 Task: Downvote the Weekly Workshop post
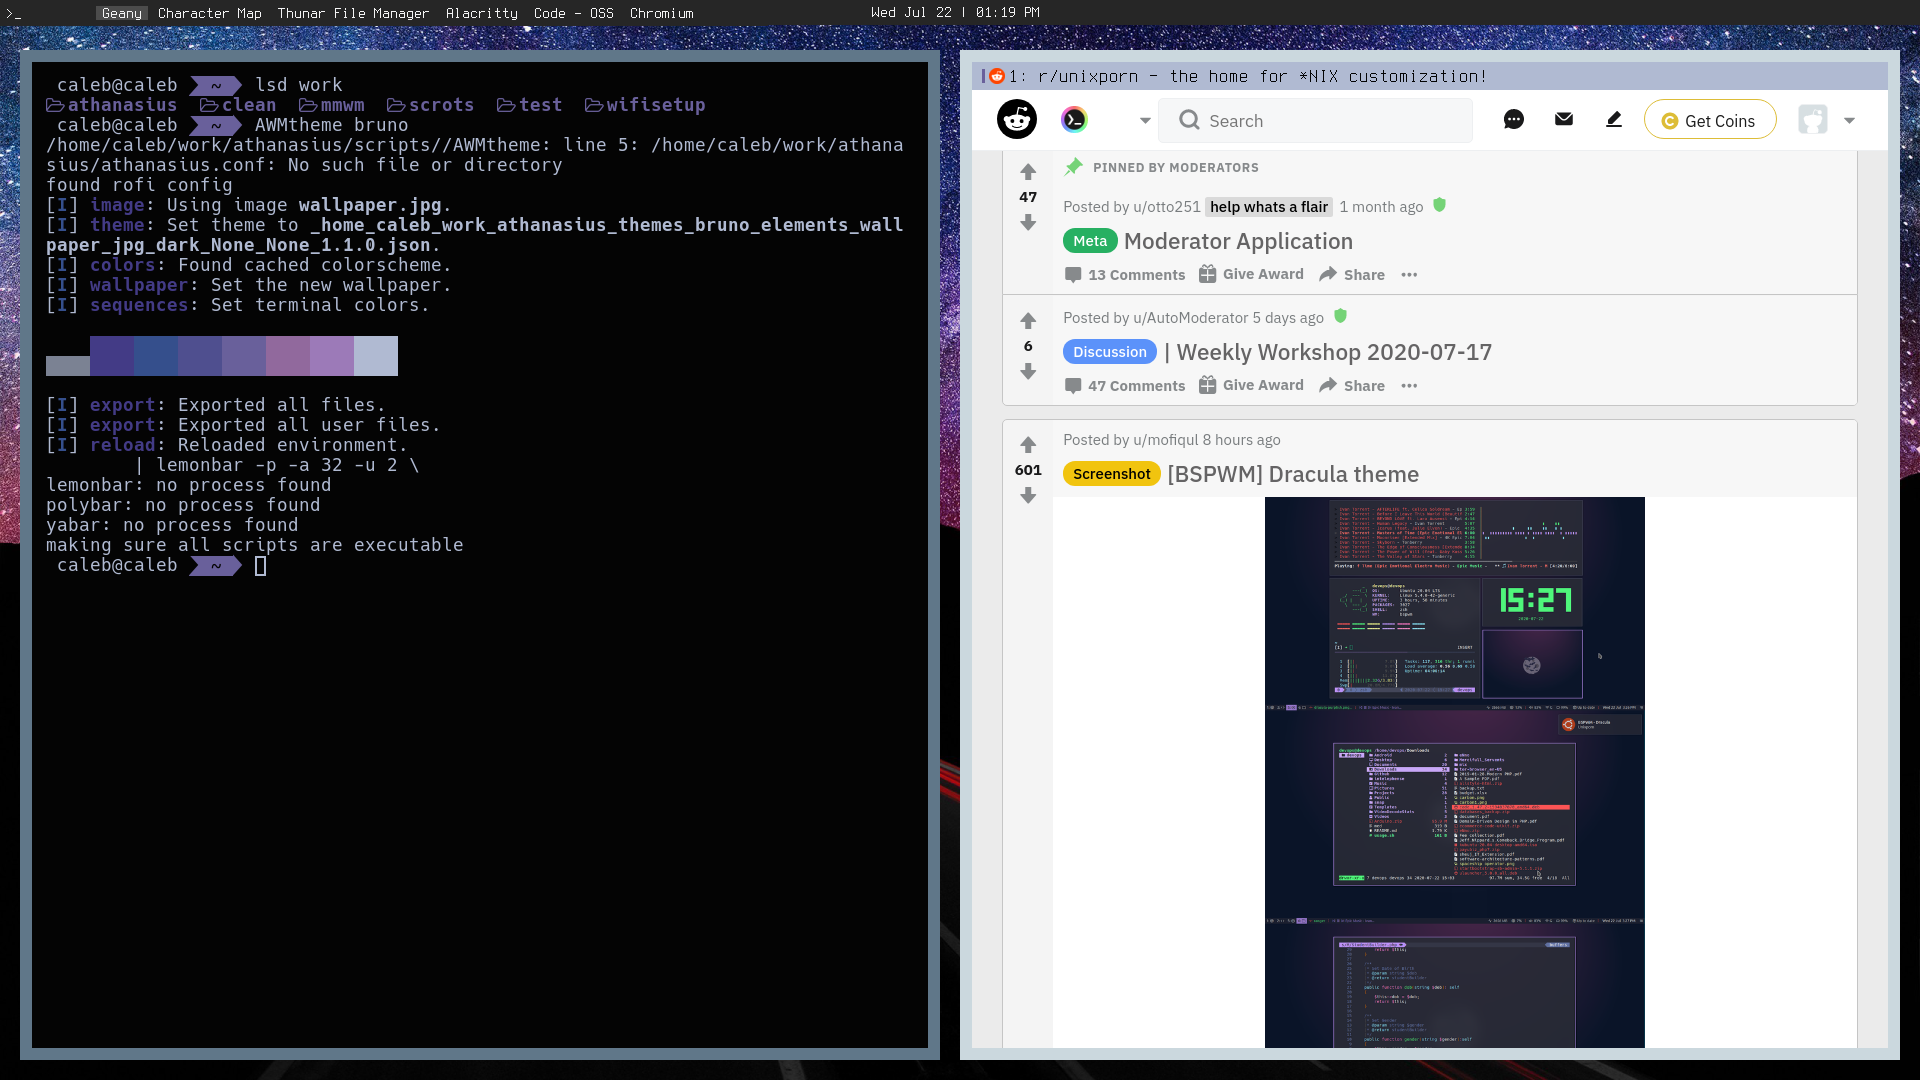[1028, 372]
